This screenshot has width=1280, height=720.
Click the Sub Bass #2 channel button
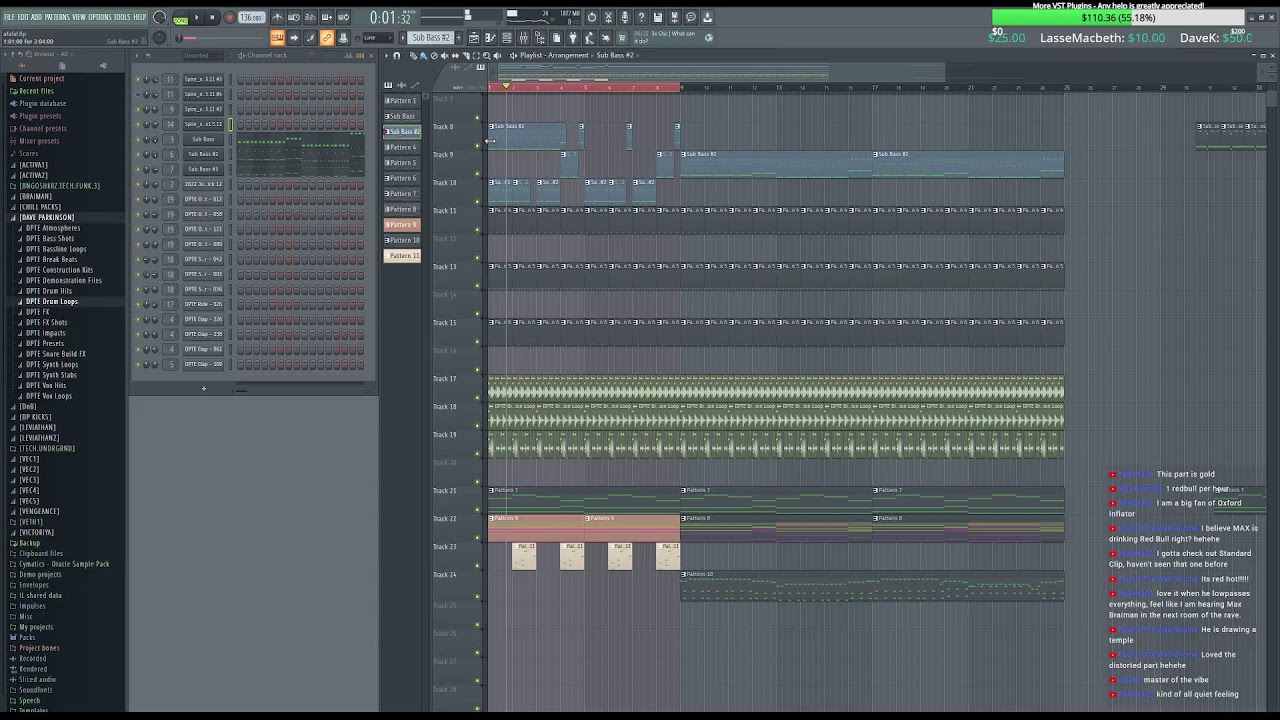coord(203,155)
